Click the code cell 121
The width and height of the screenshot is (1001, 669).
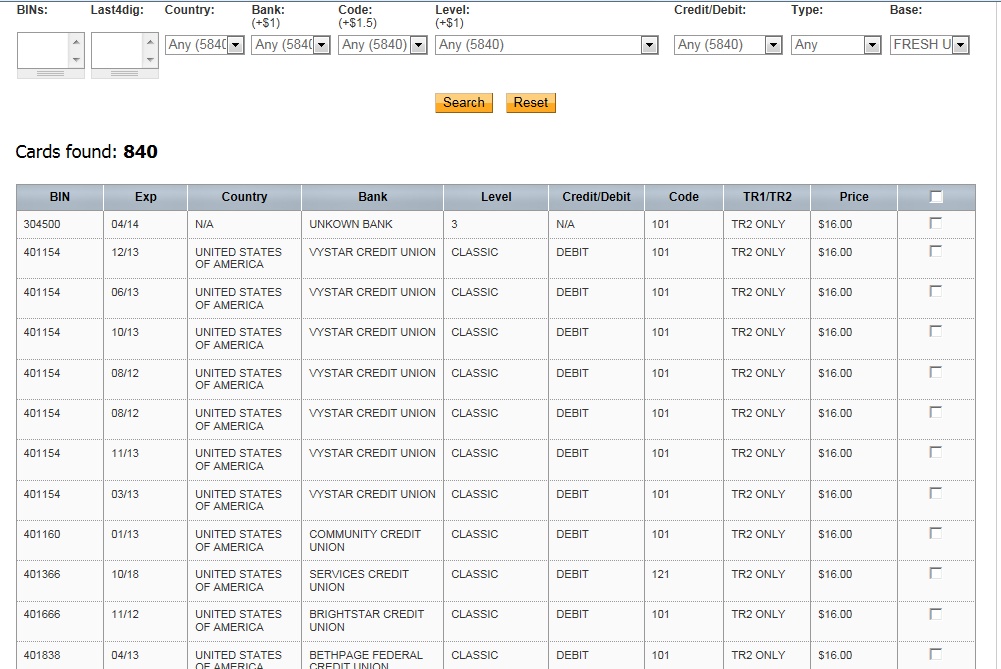coord(661,575)
